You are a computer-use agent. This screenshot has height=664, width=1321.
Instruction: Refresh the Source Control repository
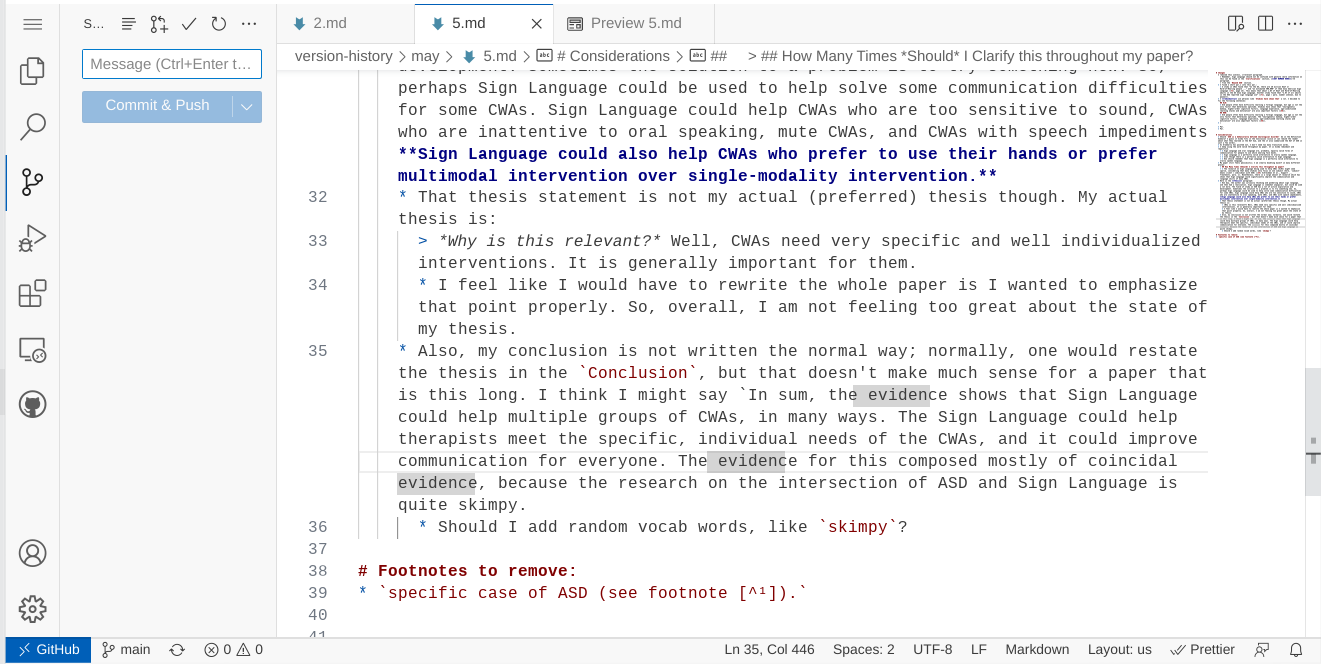(218, 23)
